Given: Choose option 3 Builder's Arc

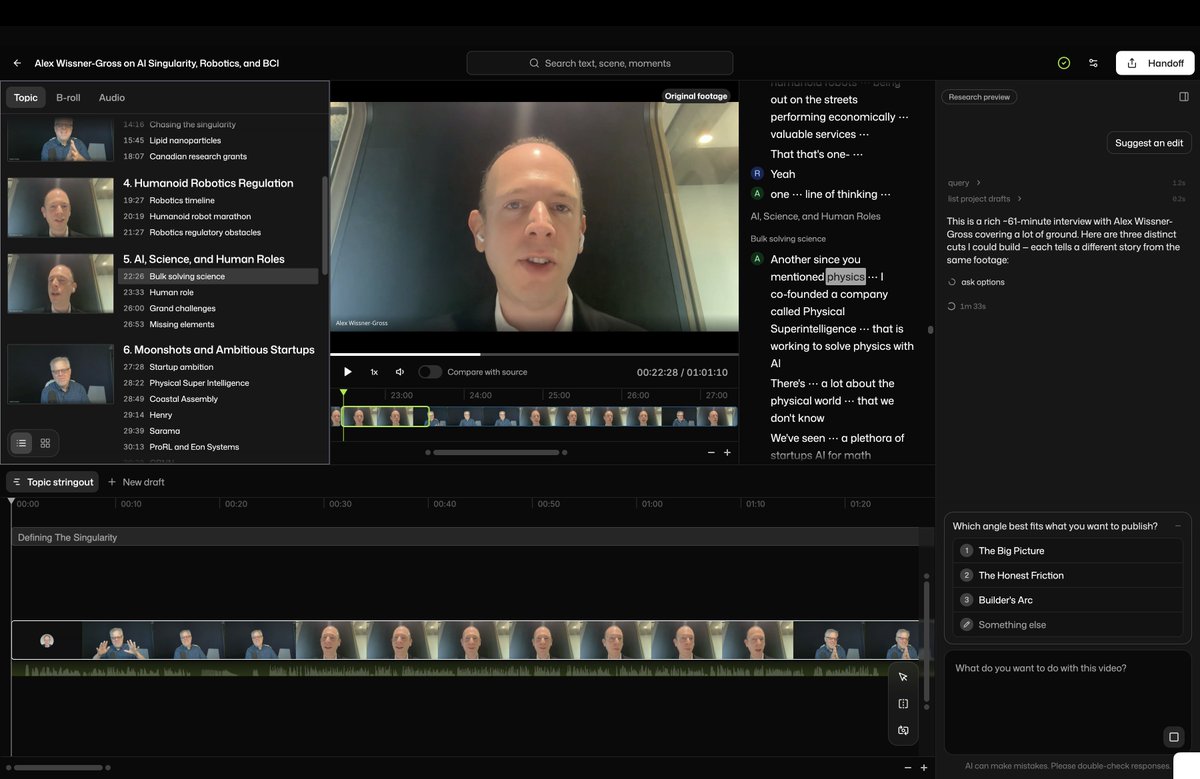Looking at the screenshot, I should pyautogui.click(x=1068, y=600).
